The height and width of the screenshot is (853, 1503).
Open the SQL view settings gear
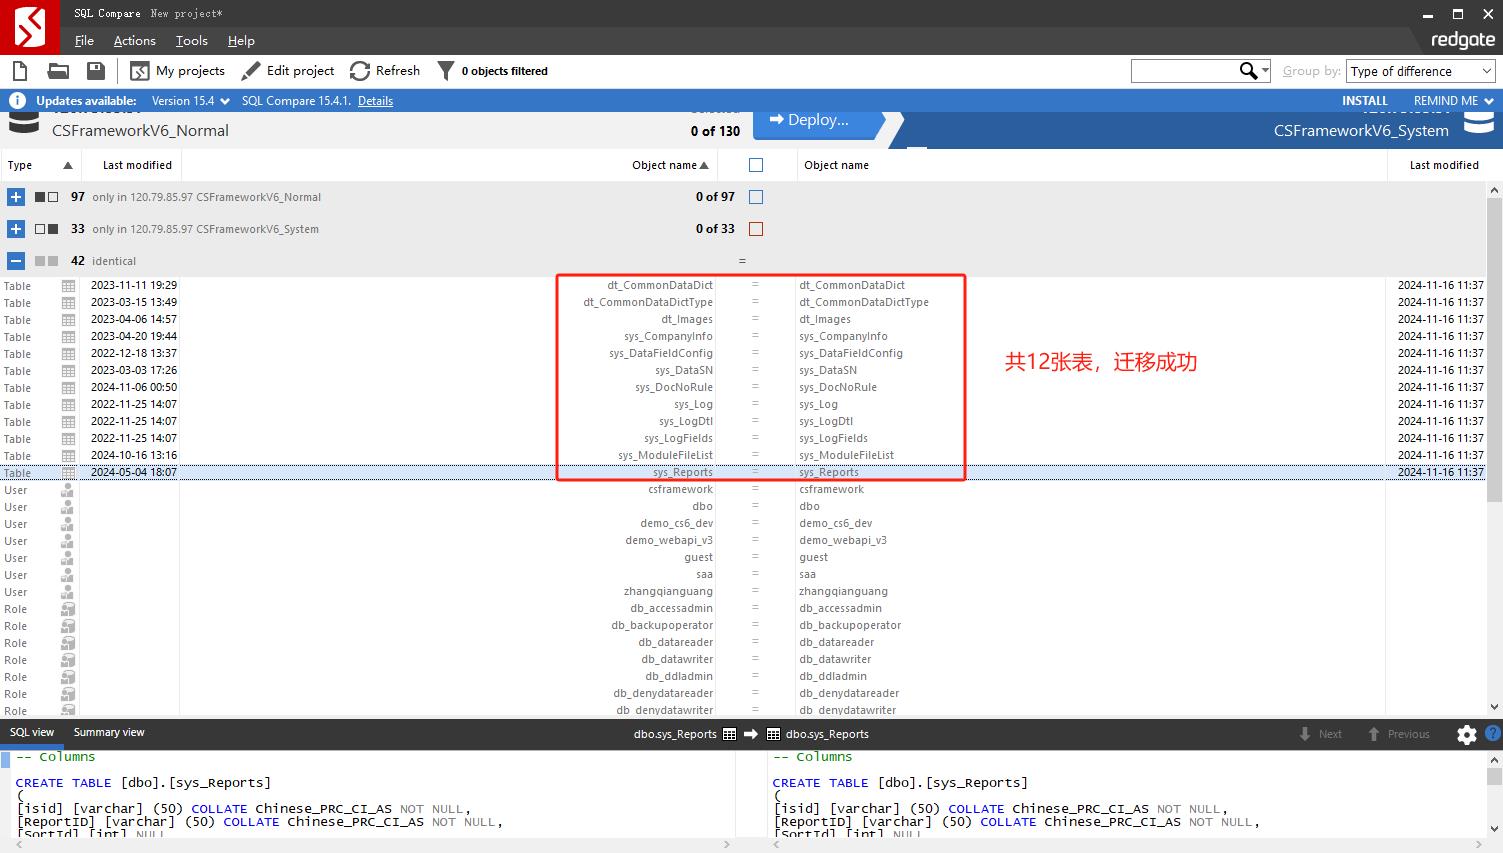[x=1466, y=735]
